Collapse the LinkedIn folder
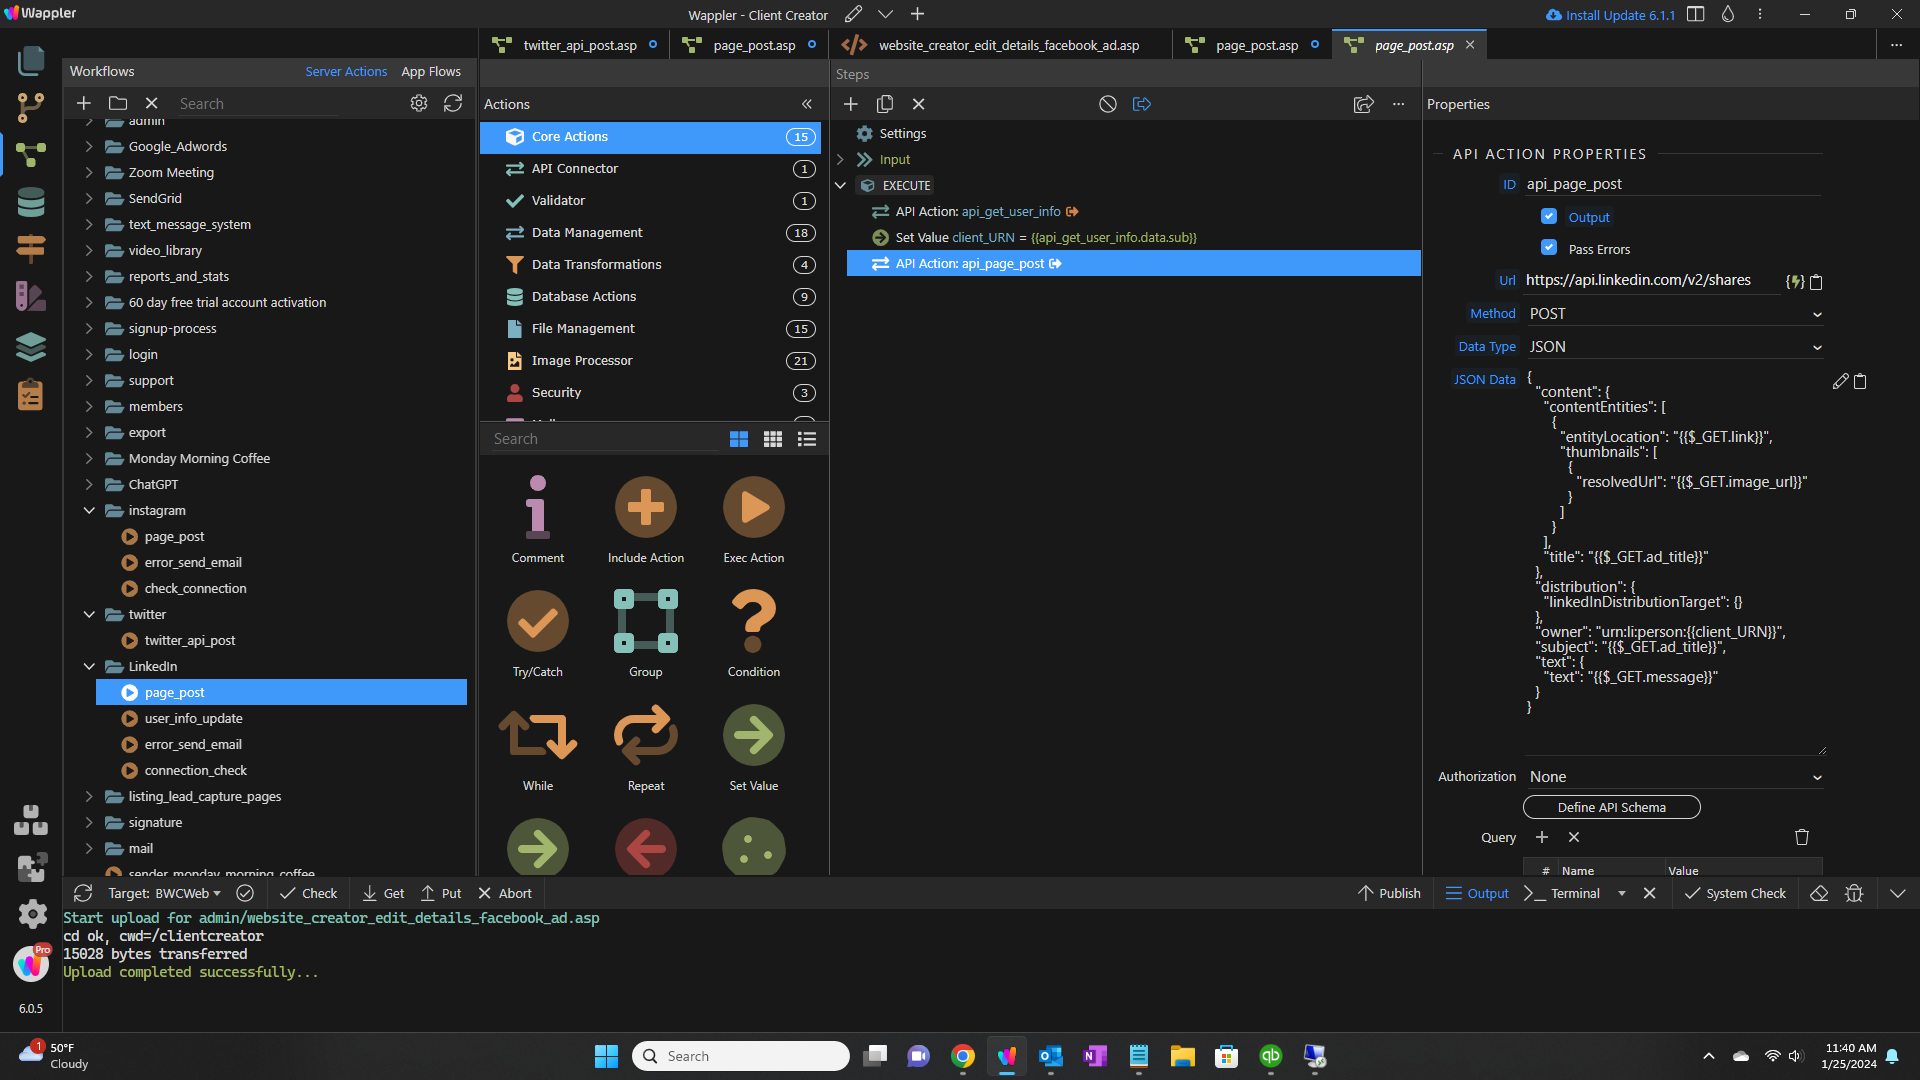 [89, 666]
